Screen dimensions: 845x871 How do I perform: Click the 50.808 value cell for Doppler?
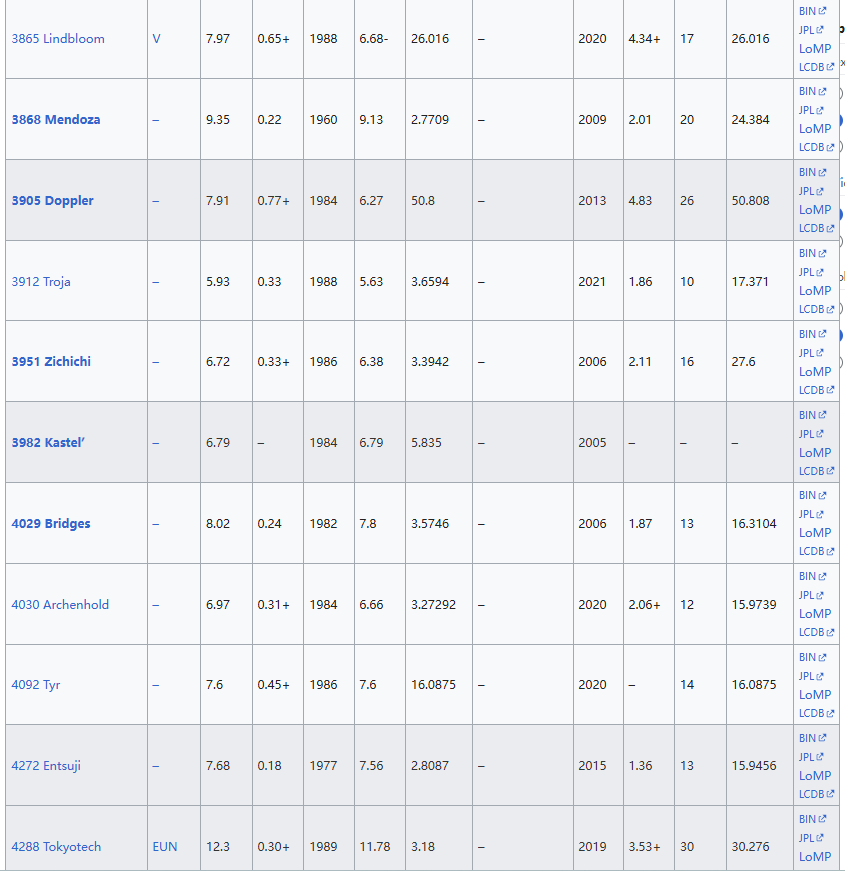tap(750, 201)
